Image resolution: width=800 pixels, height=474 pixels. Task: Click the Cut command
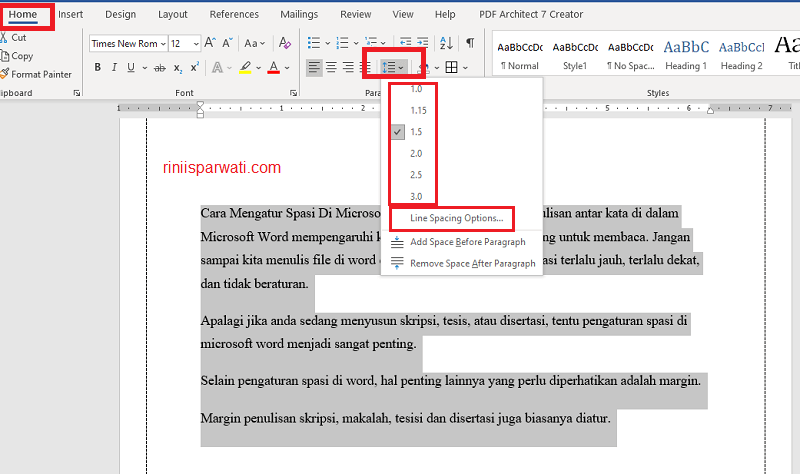coord(14,38)
